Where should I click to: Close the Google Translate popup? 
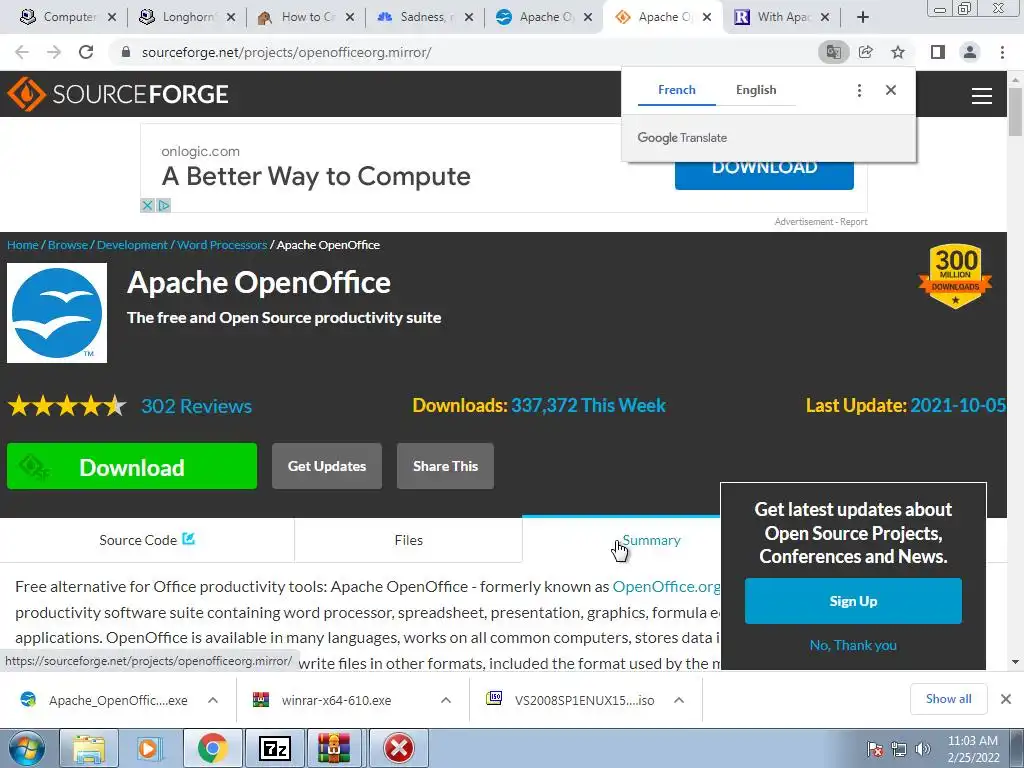click(x=891, y=90)
